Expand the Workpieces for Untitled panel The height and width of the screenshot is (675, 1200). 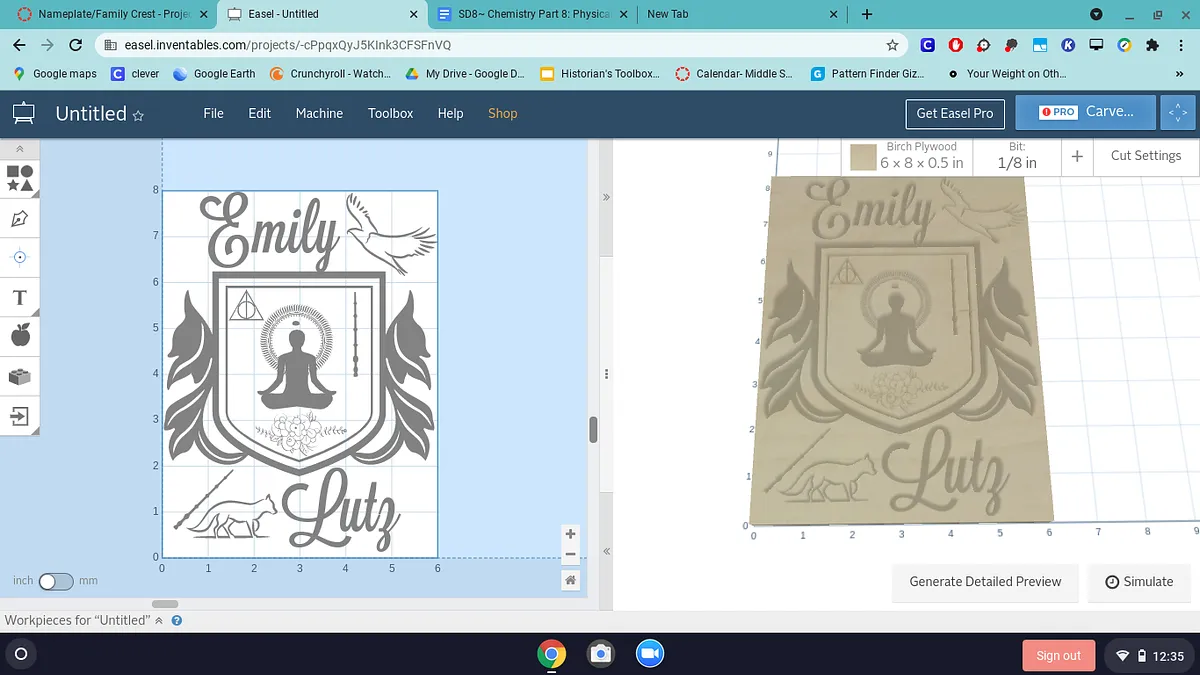coord(160,620)
